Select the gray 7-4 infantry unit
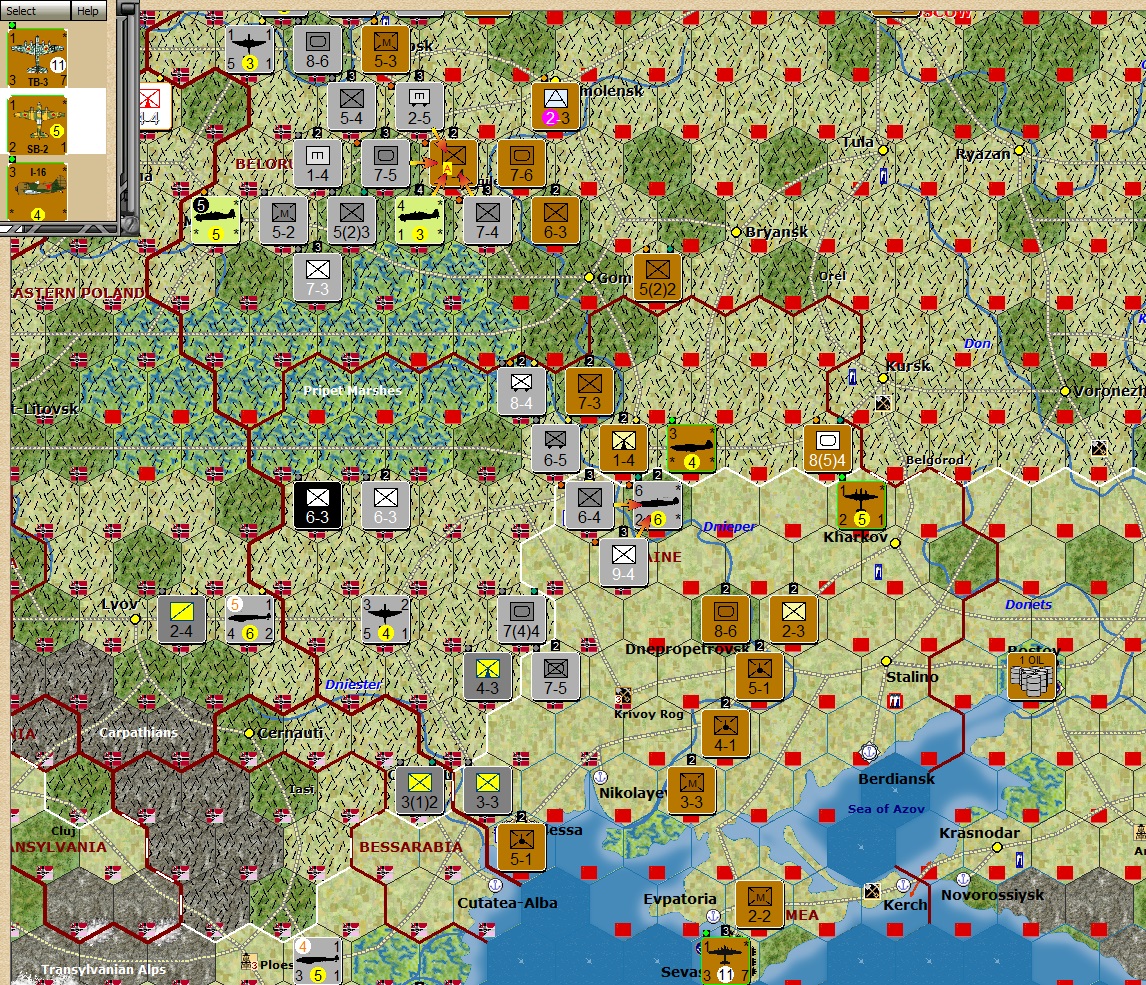 pos(487,220)
